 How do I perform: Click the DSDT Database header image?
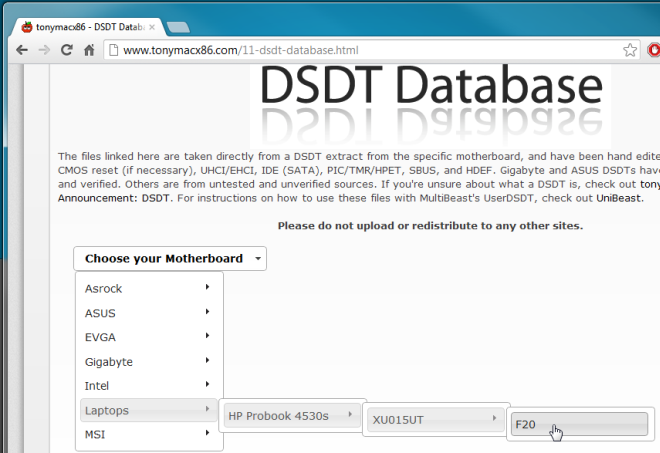coord(430,105)
